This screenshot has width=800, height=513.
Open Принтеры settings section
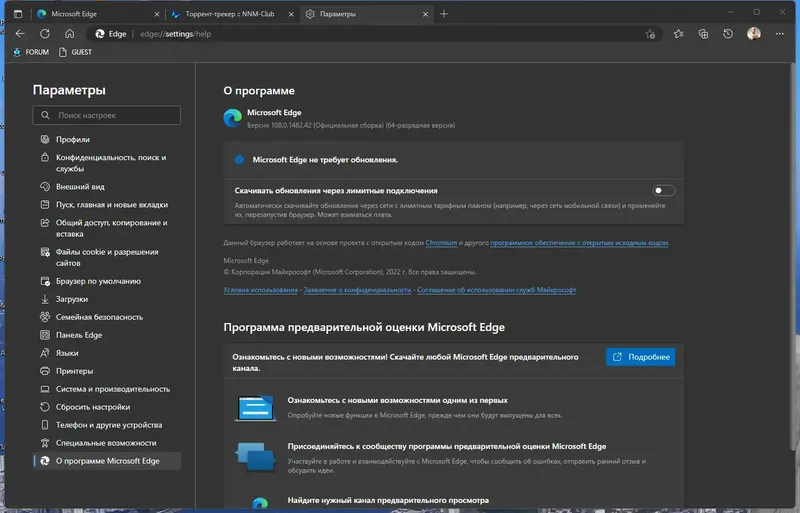107,371
